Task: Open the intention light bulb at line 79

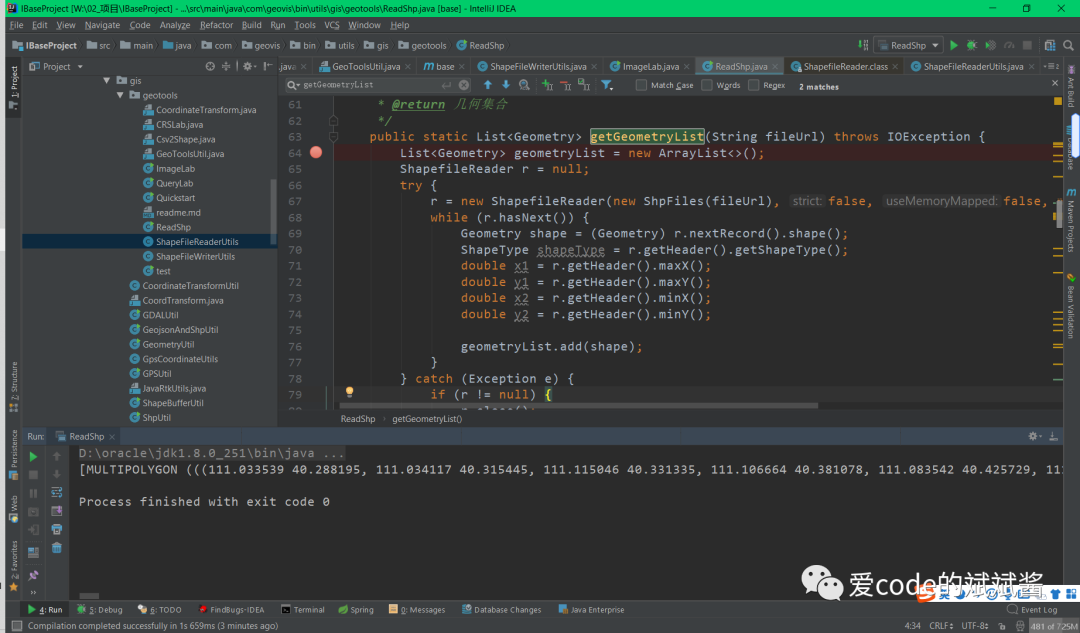Action: [349, 392]
